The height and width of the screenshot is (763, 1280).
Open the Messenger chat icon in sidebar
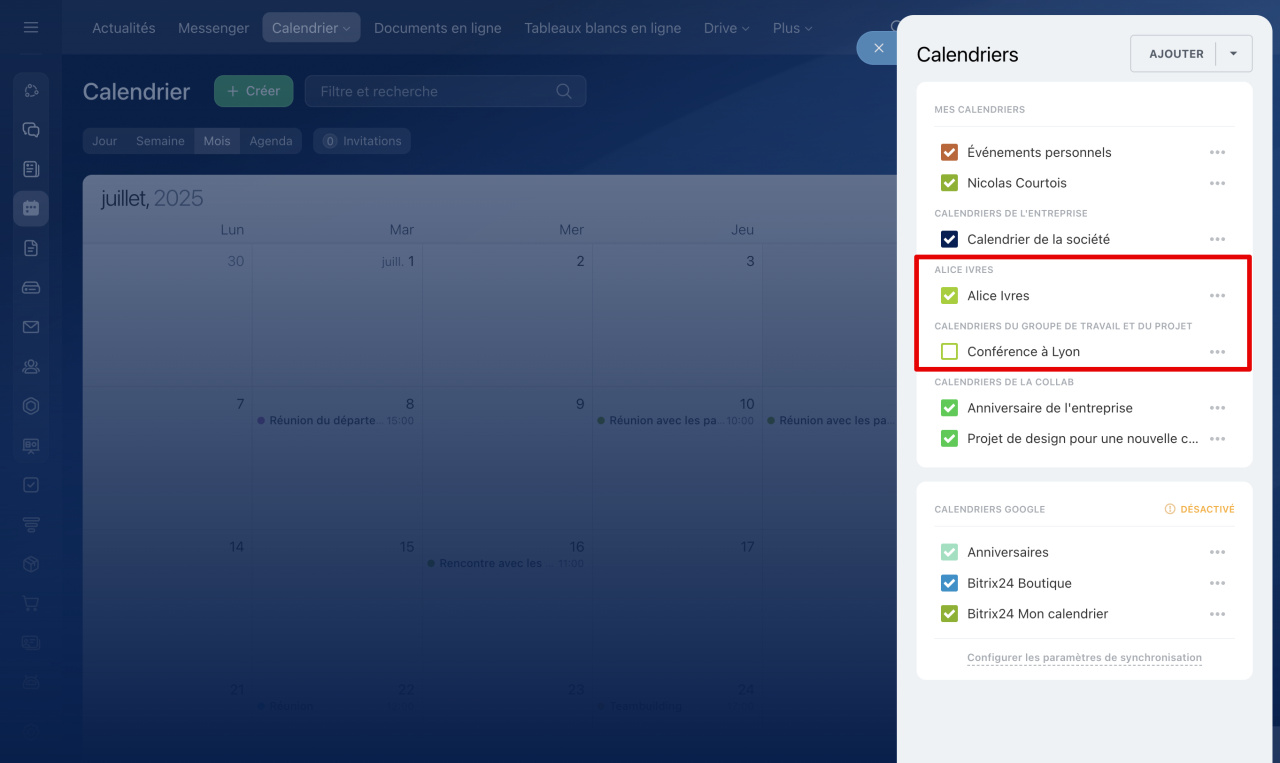pos(31,130)
